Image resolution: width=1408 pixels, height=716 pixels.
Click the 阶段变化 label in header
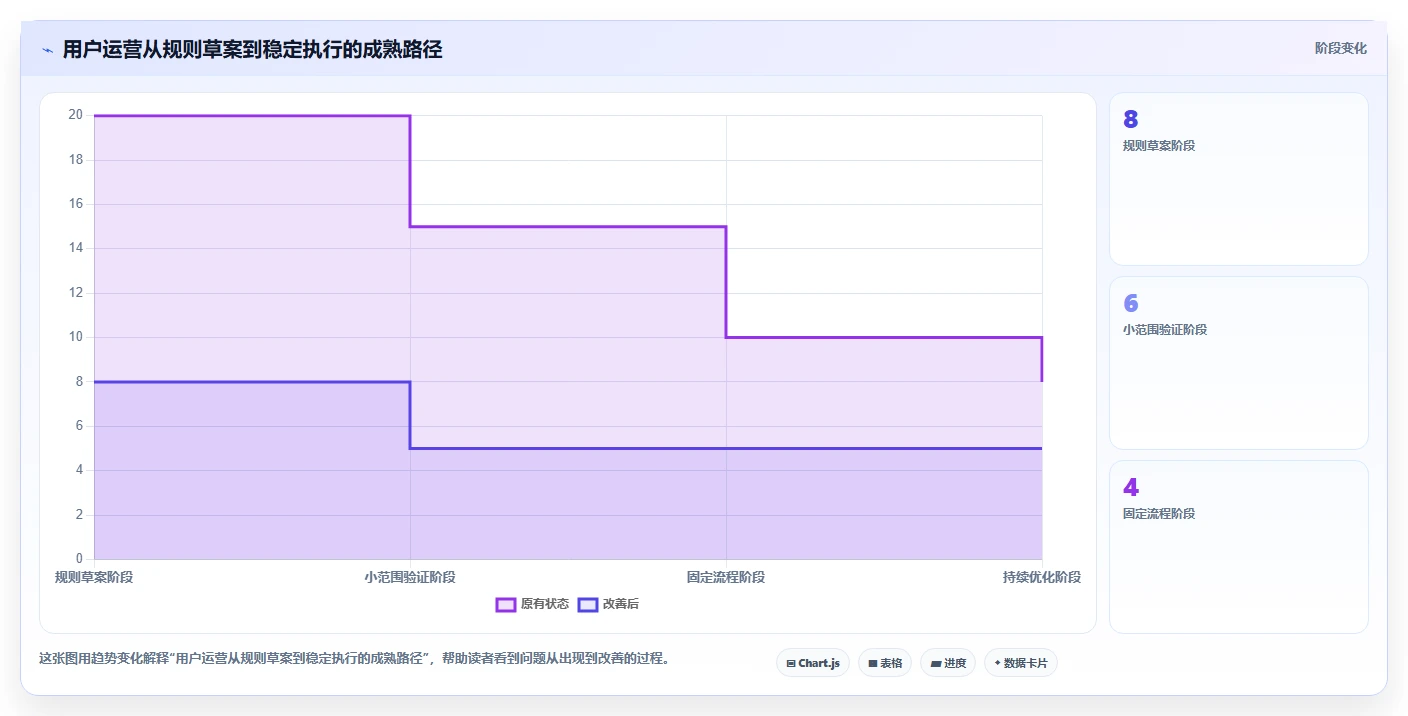coord(1340,48)
